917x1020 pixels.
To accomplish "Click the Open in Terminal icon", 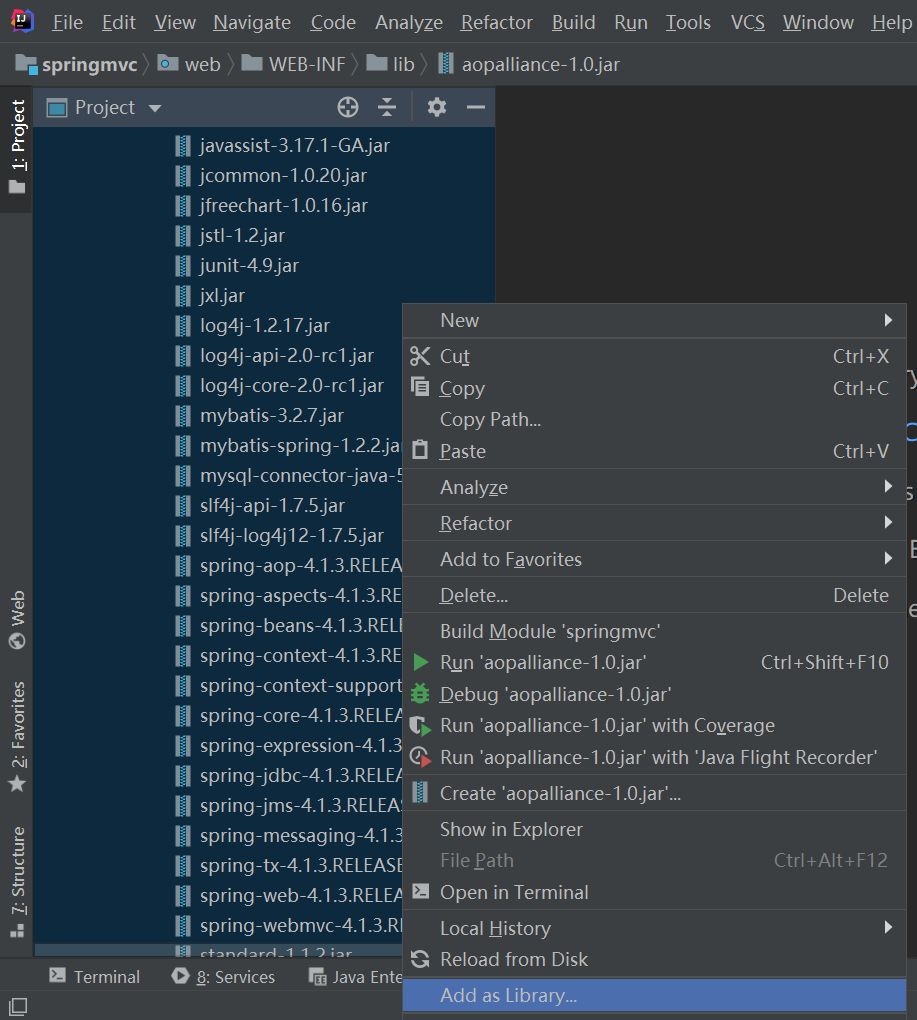I will [x=421, y=891].
